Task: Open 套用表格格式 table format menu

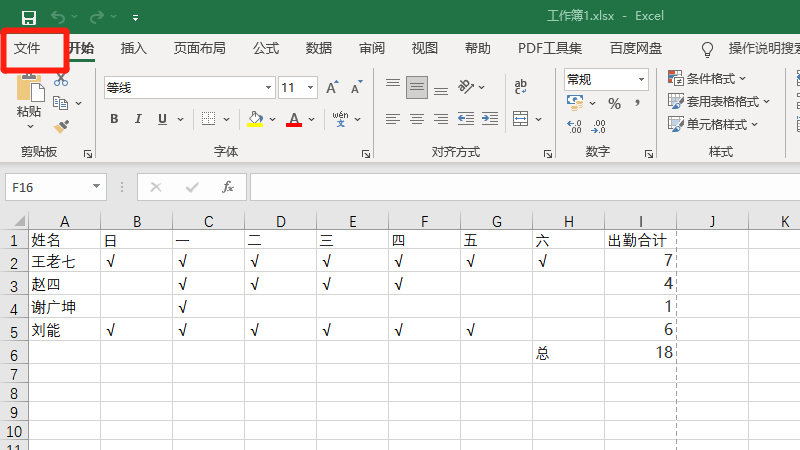Action: pyautogui.click(x=719, y=102)
